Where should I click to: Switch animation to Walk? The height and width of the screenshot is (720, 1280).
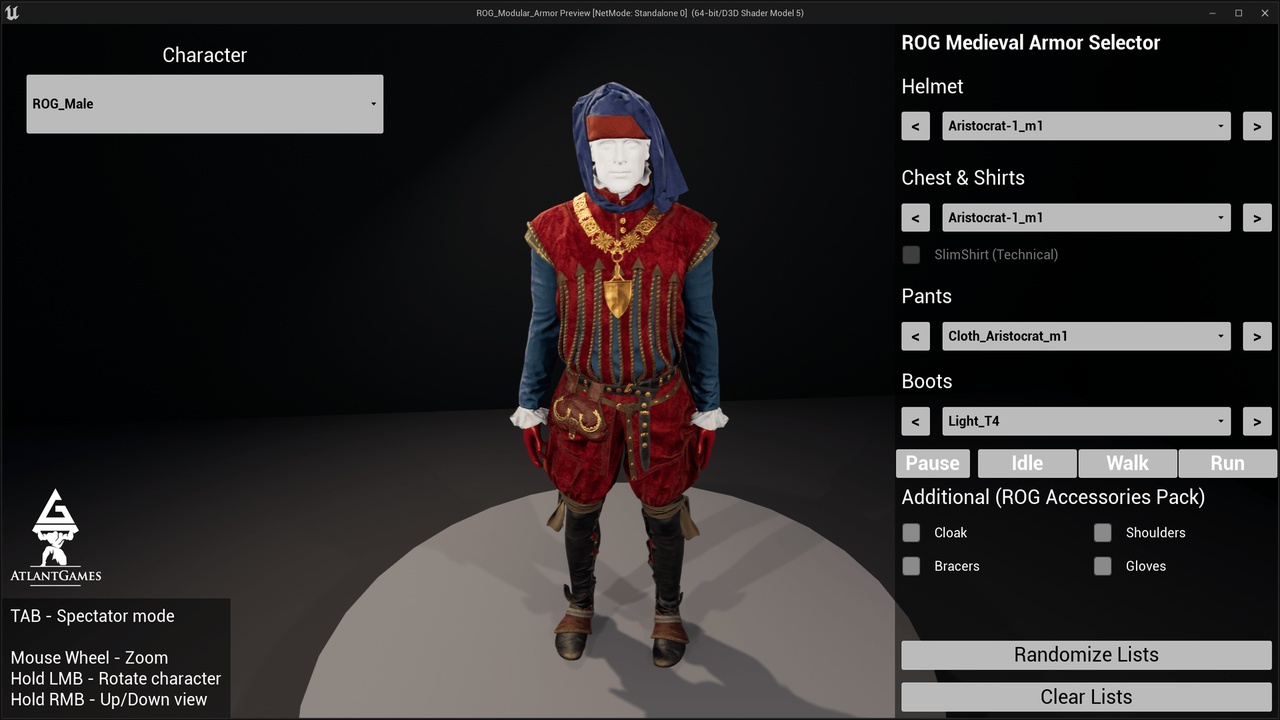[1127, 463]
